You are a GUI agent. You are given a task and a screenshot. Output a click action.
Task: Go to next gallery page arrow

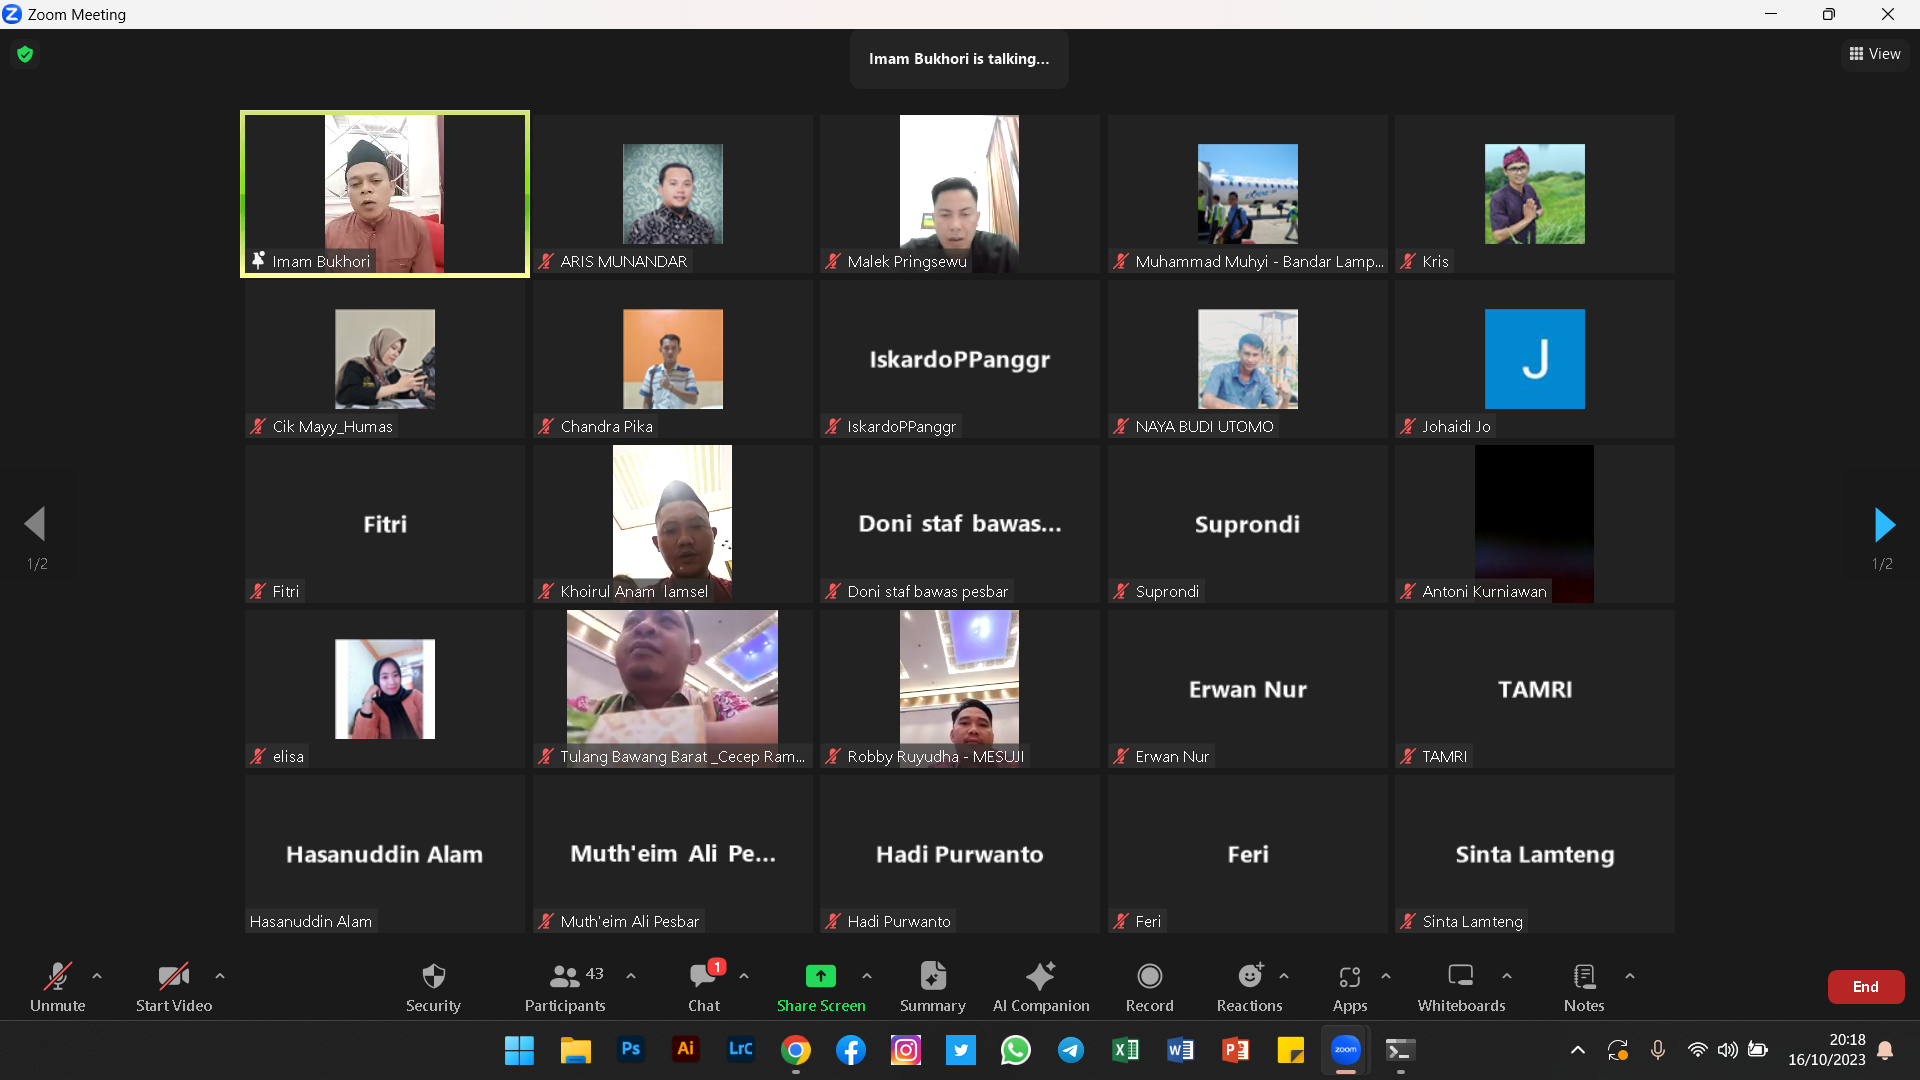(1884, 524)
